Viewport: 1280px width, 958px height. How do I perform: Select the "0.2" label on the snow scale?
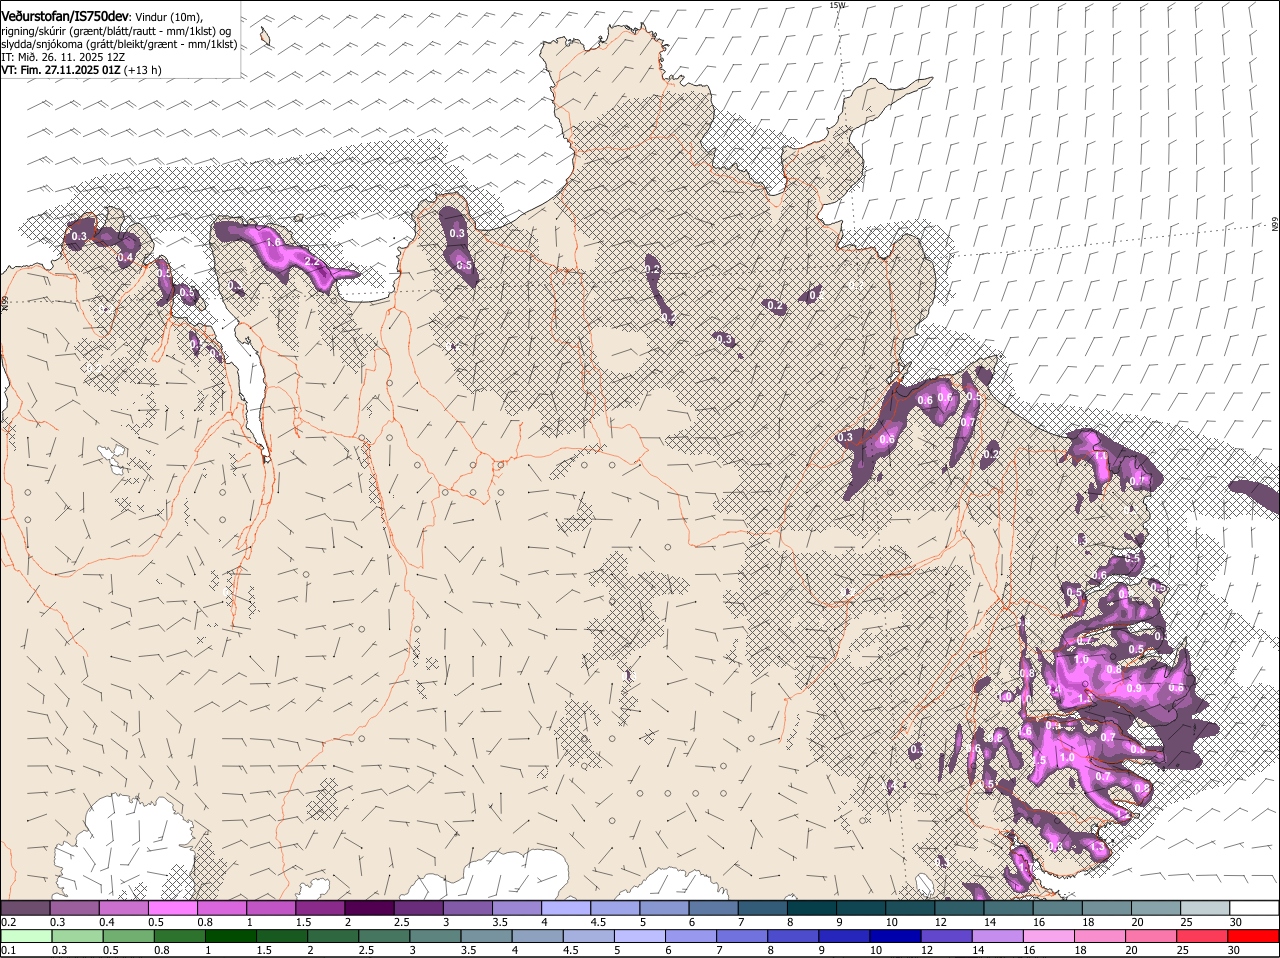[9, 922]
